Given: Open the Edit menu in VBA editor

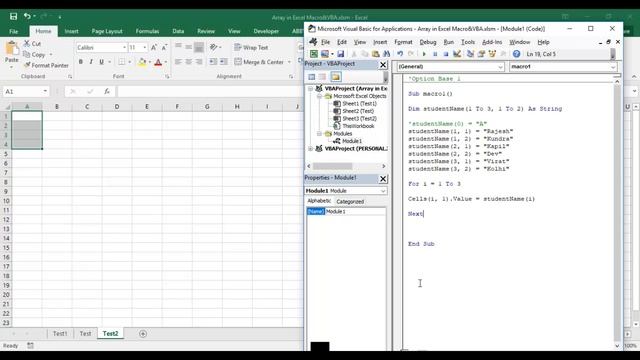Looking at the screenshot, I should tap(342, 42).
